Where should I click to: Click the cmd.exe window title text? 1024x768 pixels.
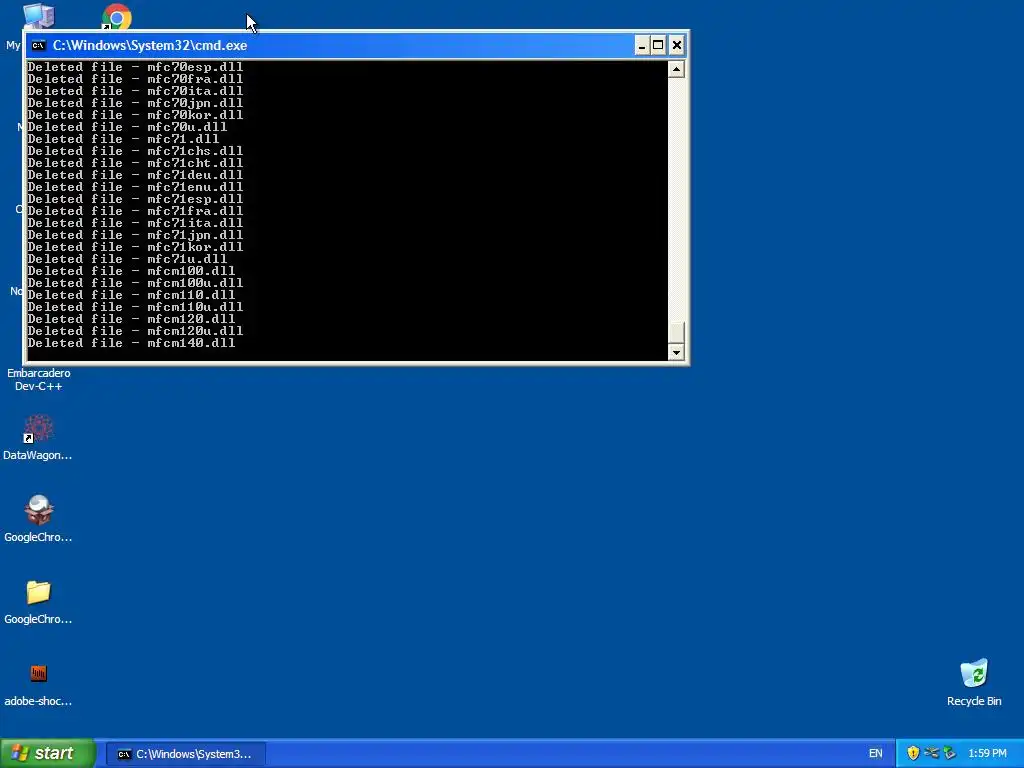150,45
